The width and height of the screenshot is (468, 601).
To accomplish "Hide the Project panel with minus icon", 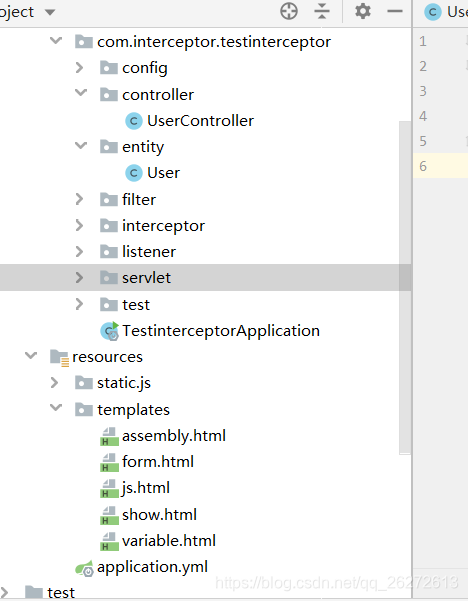I will point(395,11).
